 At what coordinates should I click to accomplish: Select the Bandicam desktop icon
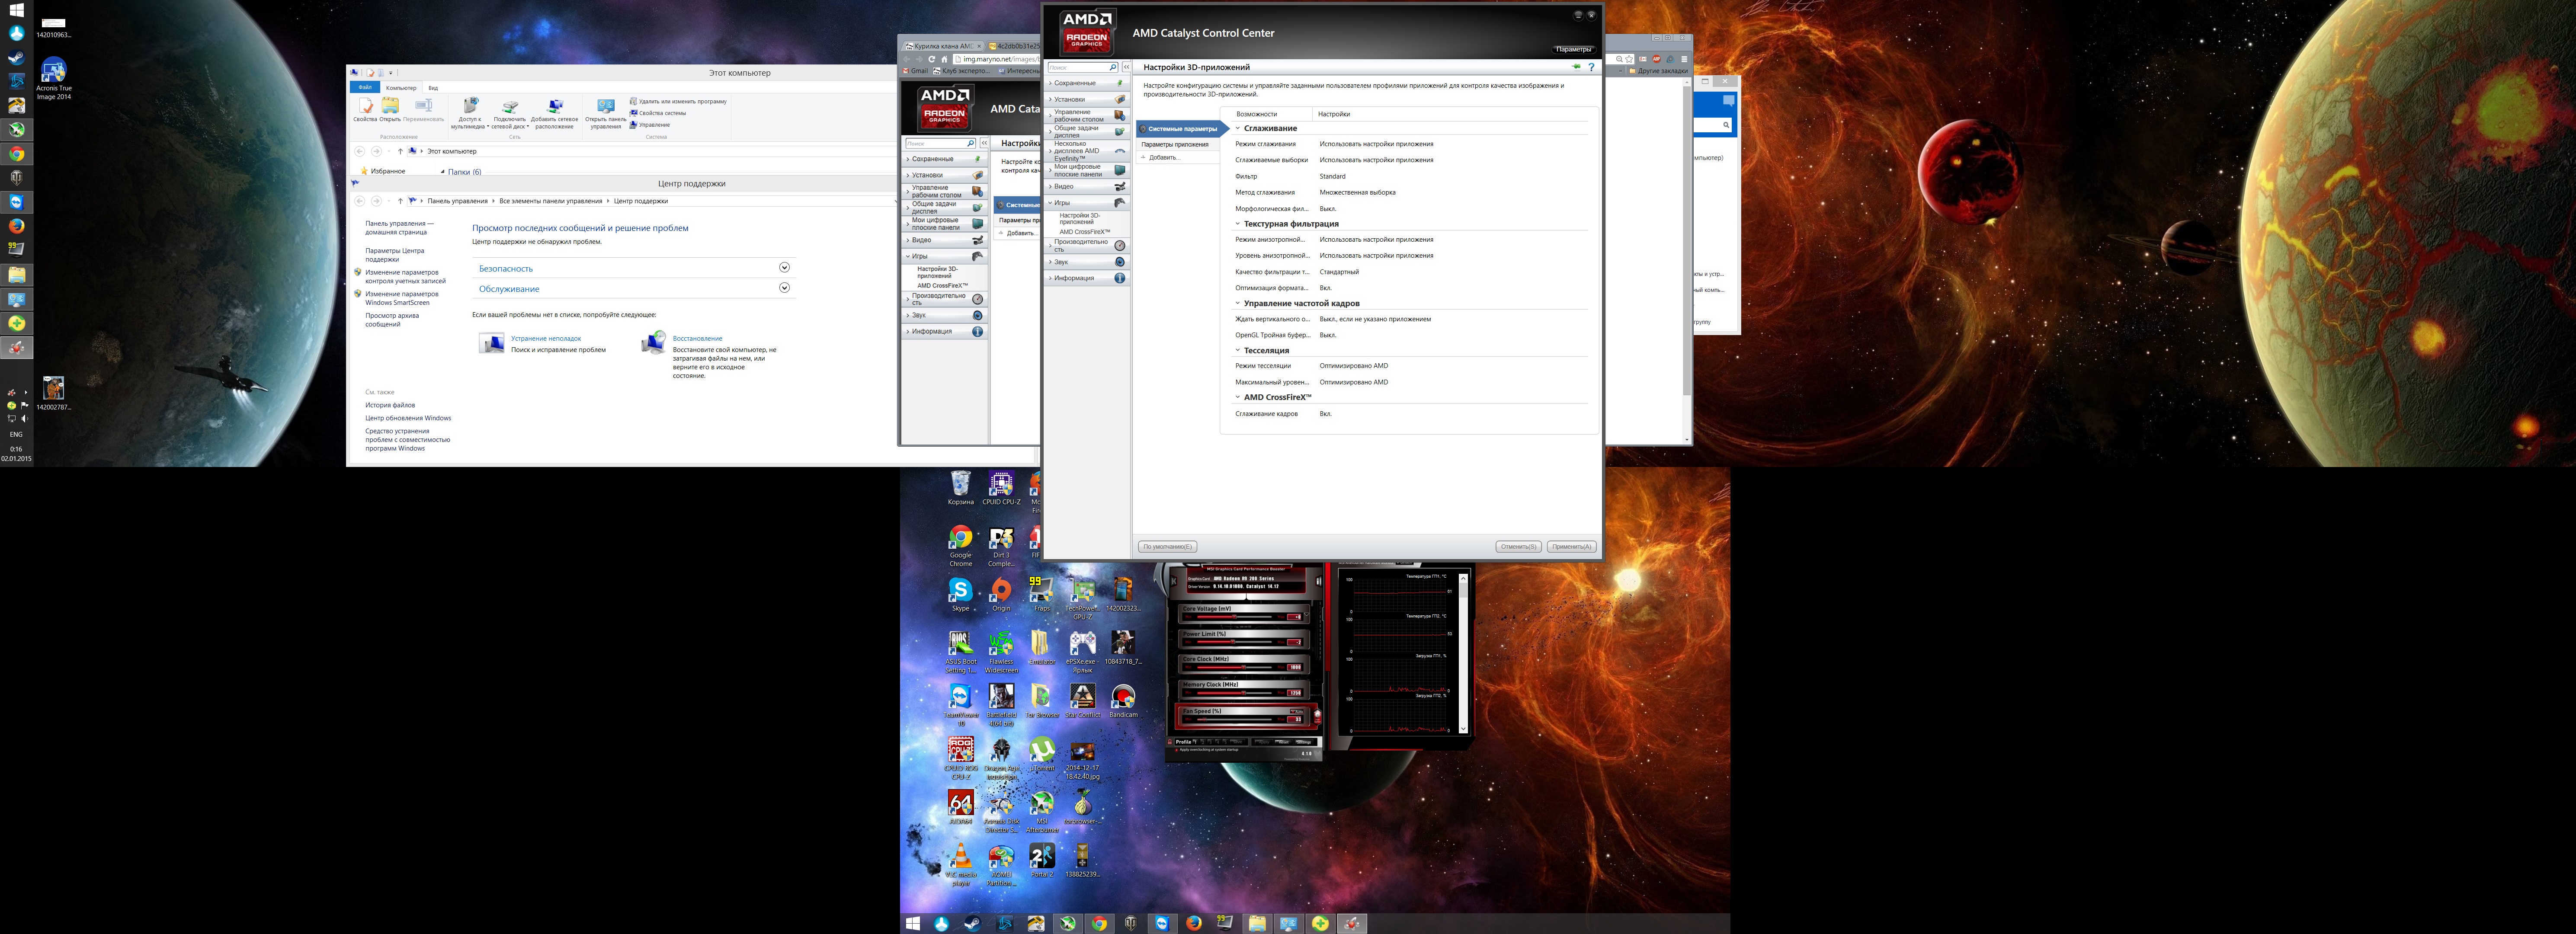coord(1123,701)
